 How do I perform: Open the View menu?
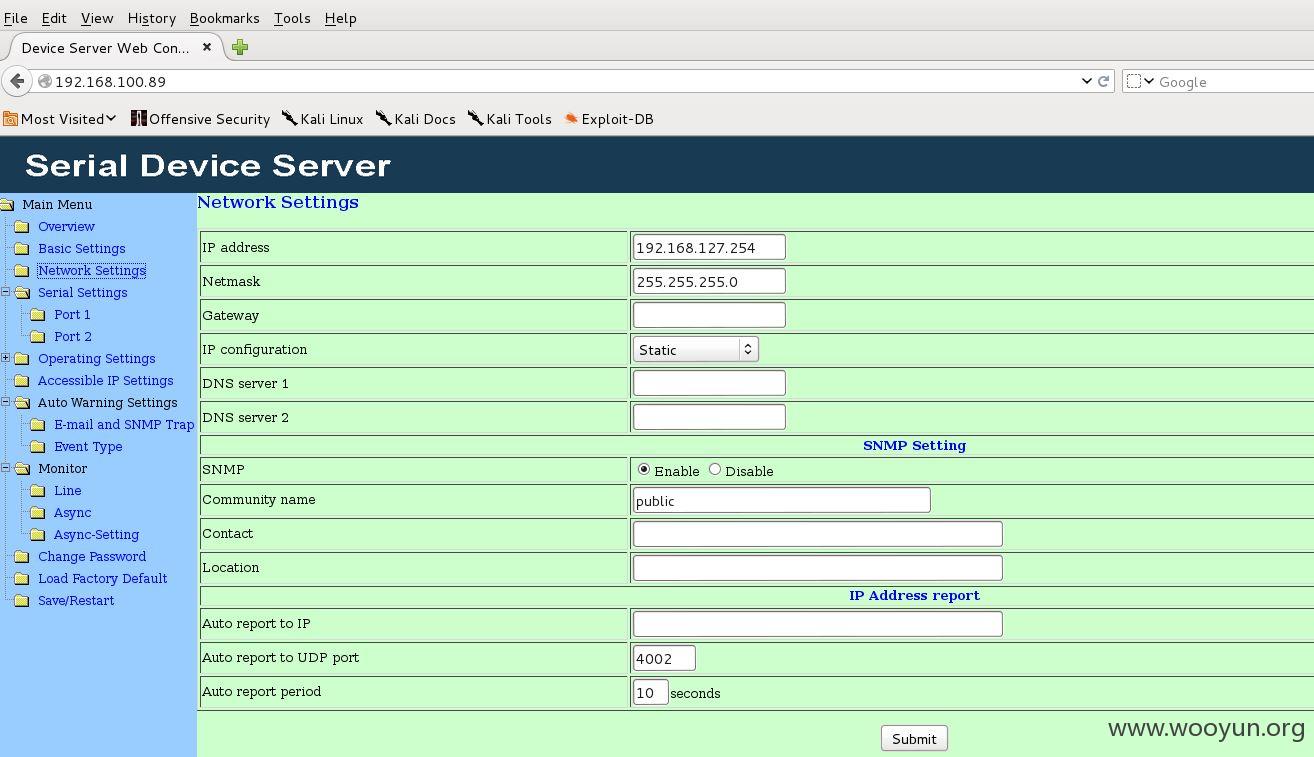coord(97,18)
